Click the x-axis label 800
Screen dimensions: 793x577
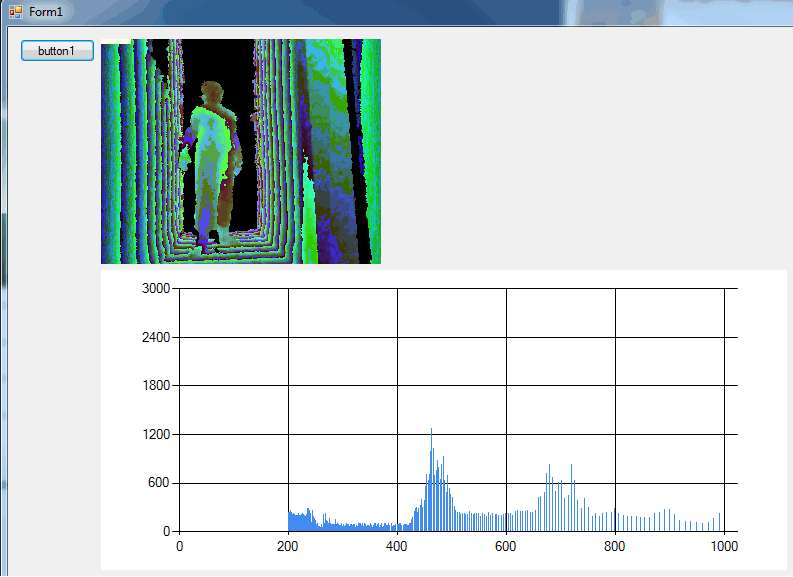pyautogui.click(x=614, y=547)
